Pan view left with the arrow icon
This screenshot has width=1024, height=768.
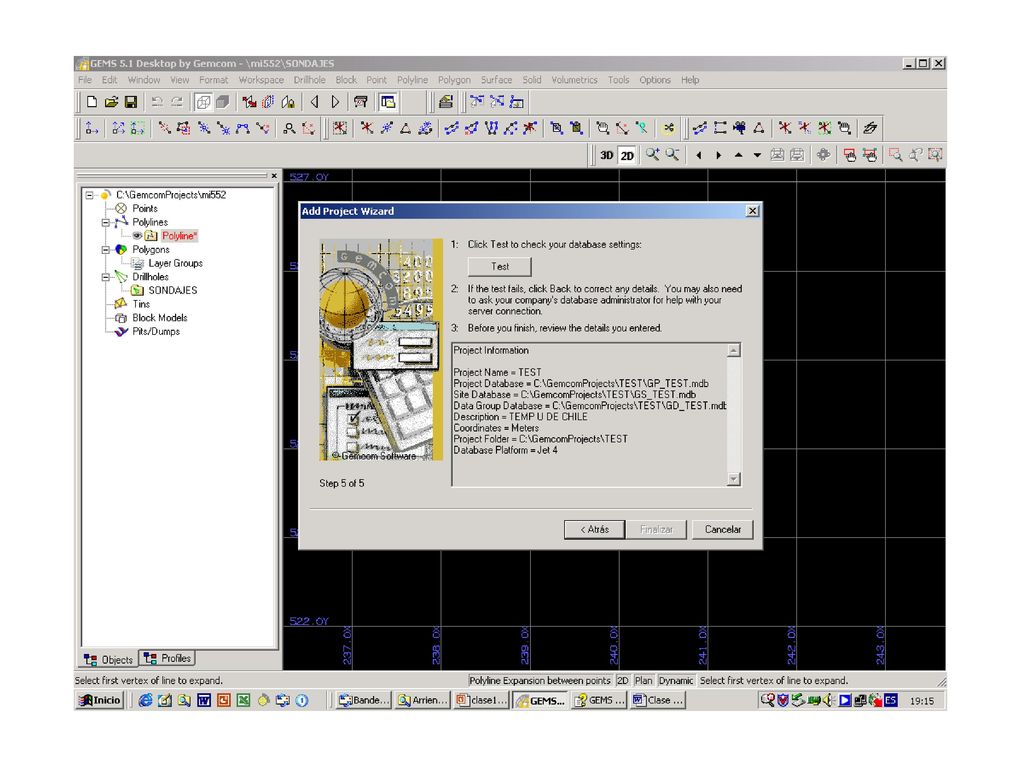click(x=699, y=155)
